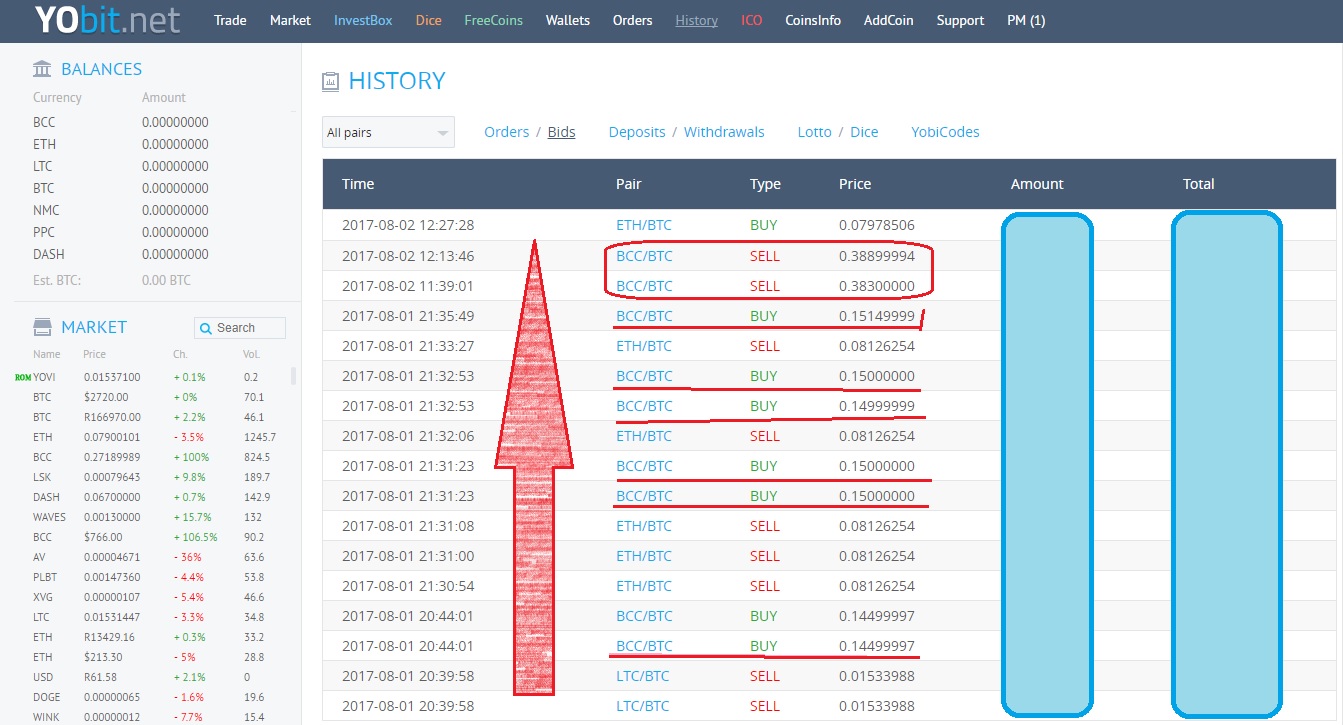Click the Price column header in history table
Image resolution: width=1343 pixels, height=725 pixels.
[855, 184]
